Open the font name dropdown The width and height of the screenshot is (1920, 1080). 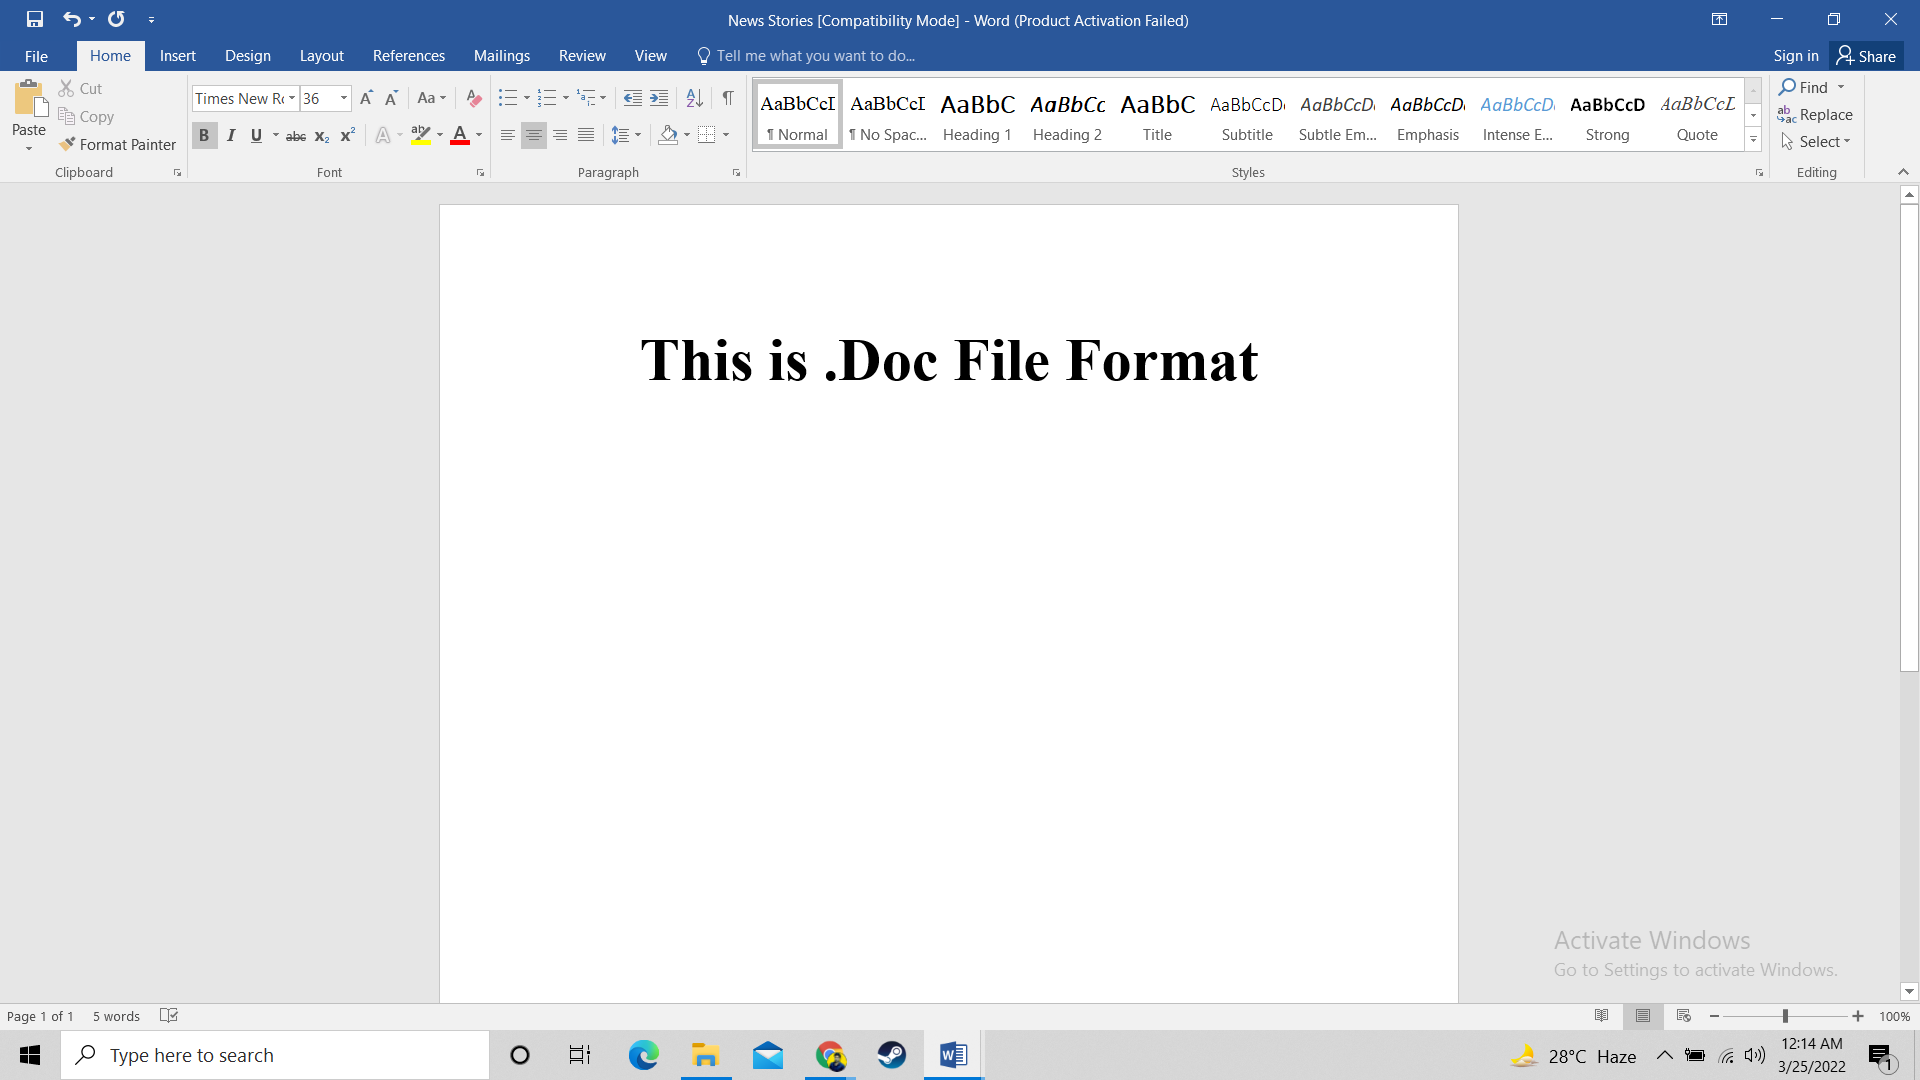292,98
